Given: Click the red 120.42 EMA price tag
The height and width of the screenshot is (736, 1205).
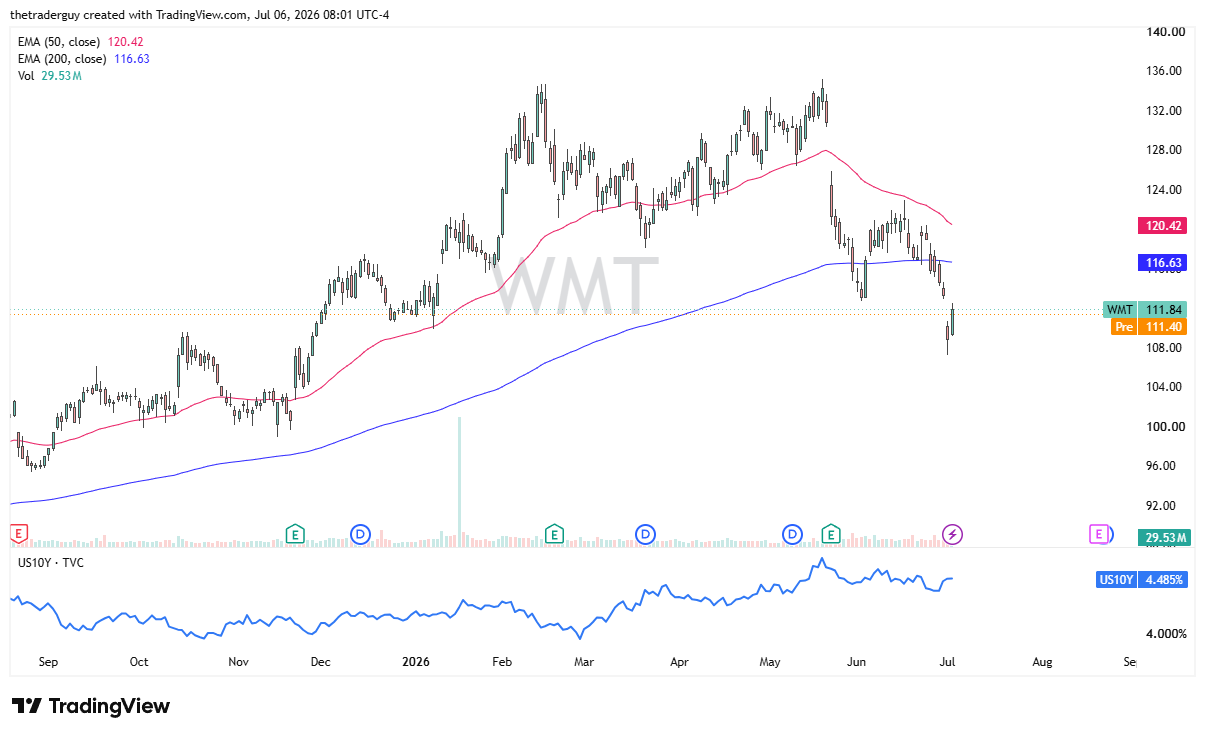Looking at the screenshot, I should [1162, 226].
